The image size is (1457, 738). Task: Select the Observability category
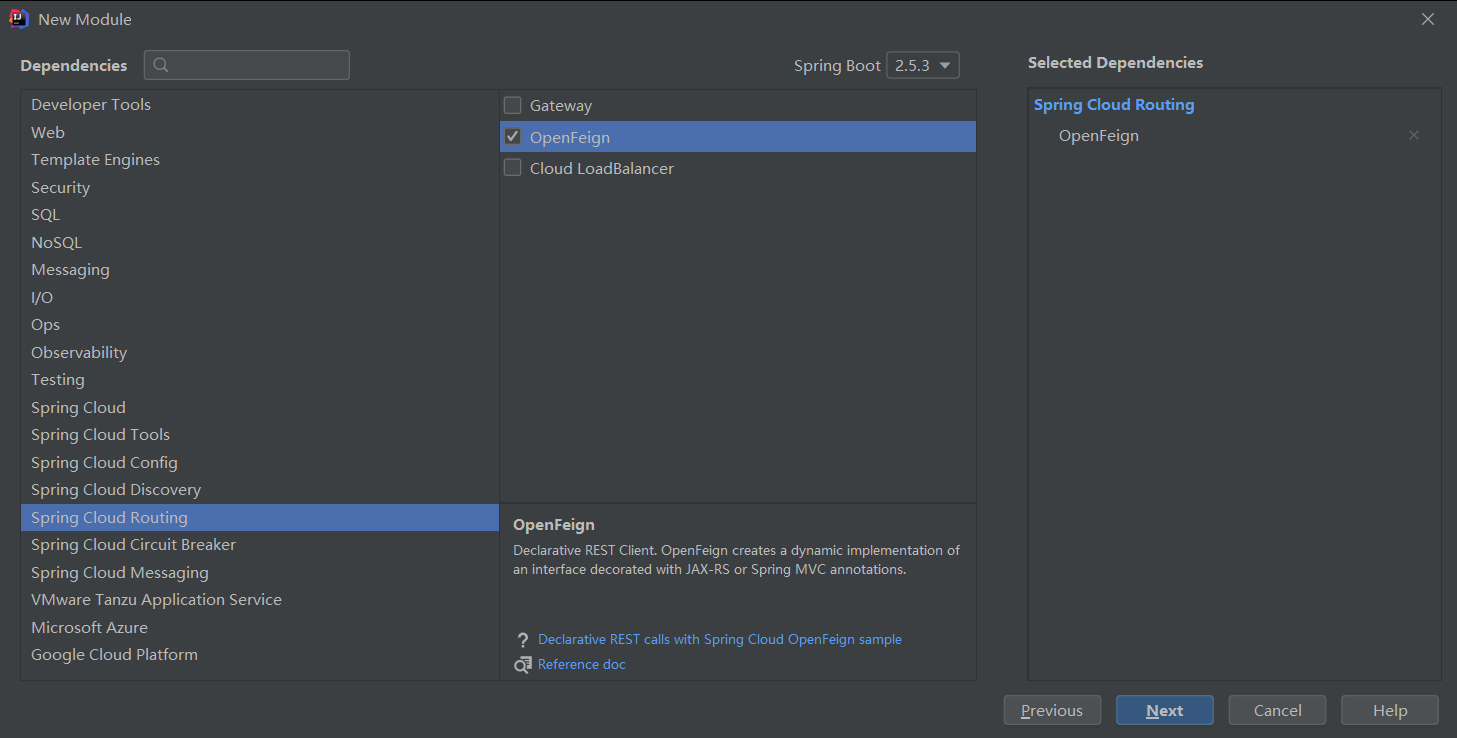[x=260, y=352]
